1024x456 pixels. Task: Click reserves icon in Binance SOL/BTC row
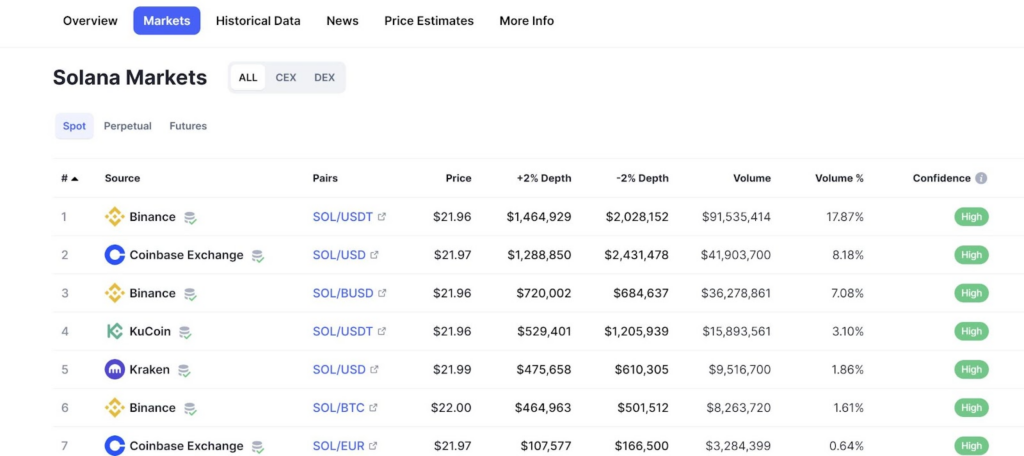click(x=190, y=408)
